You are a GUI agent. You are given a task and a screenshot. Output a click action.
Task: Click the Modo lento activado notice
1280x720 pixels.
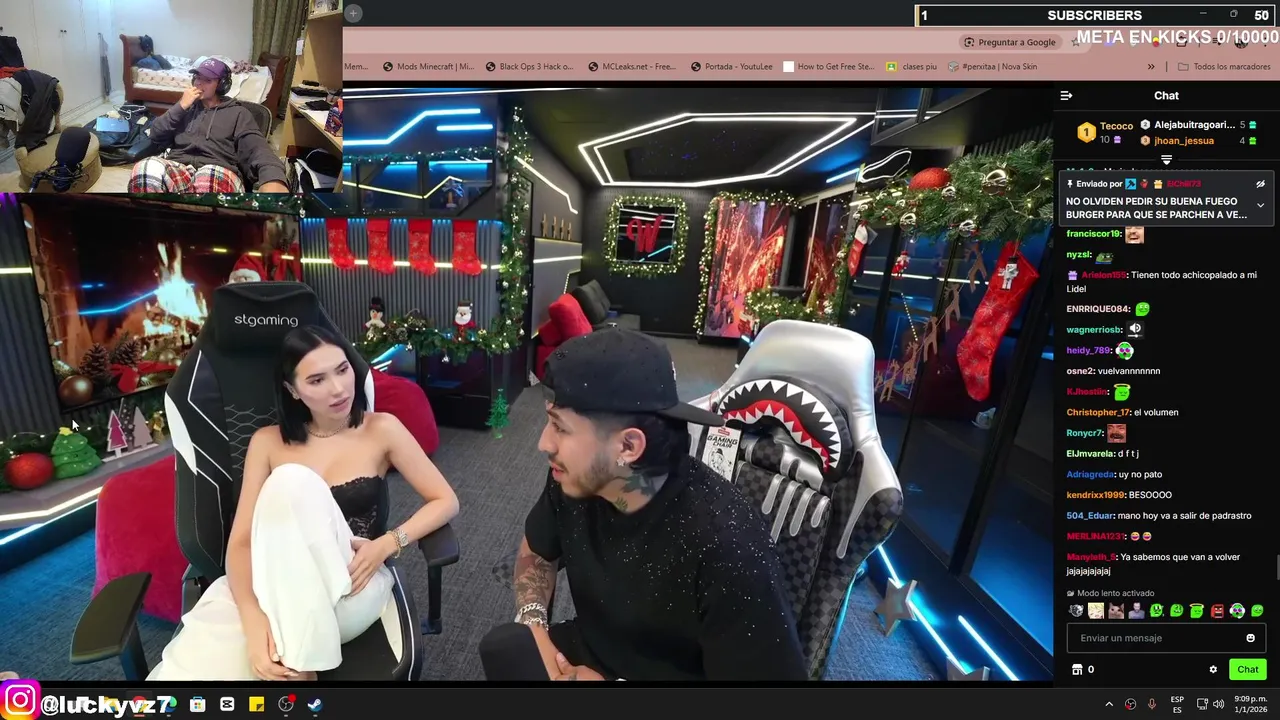click(x=1110, y=593)
